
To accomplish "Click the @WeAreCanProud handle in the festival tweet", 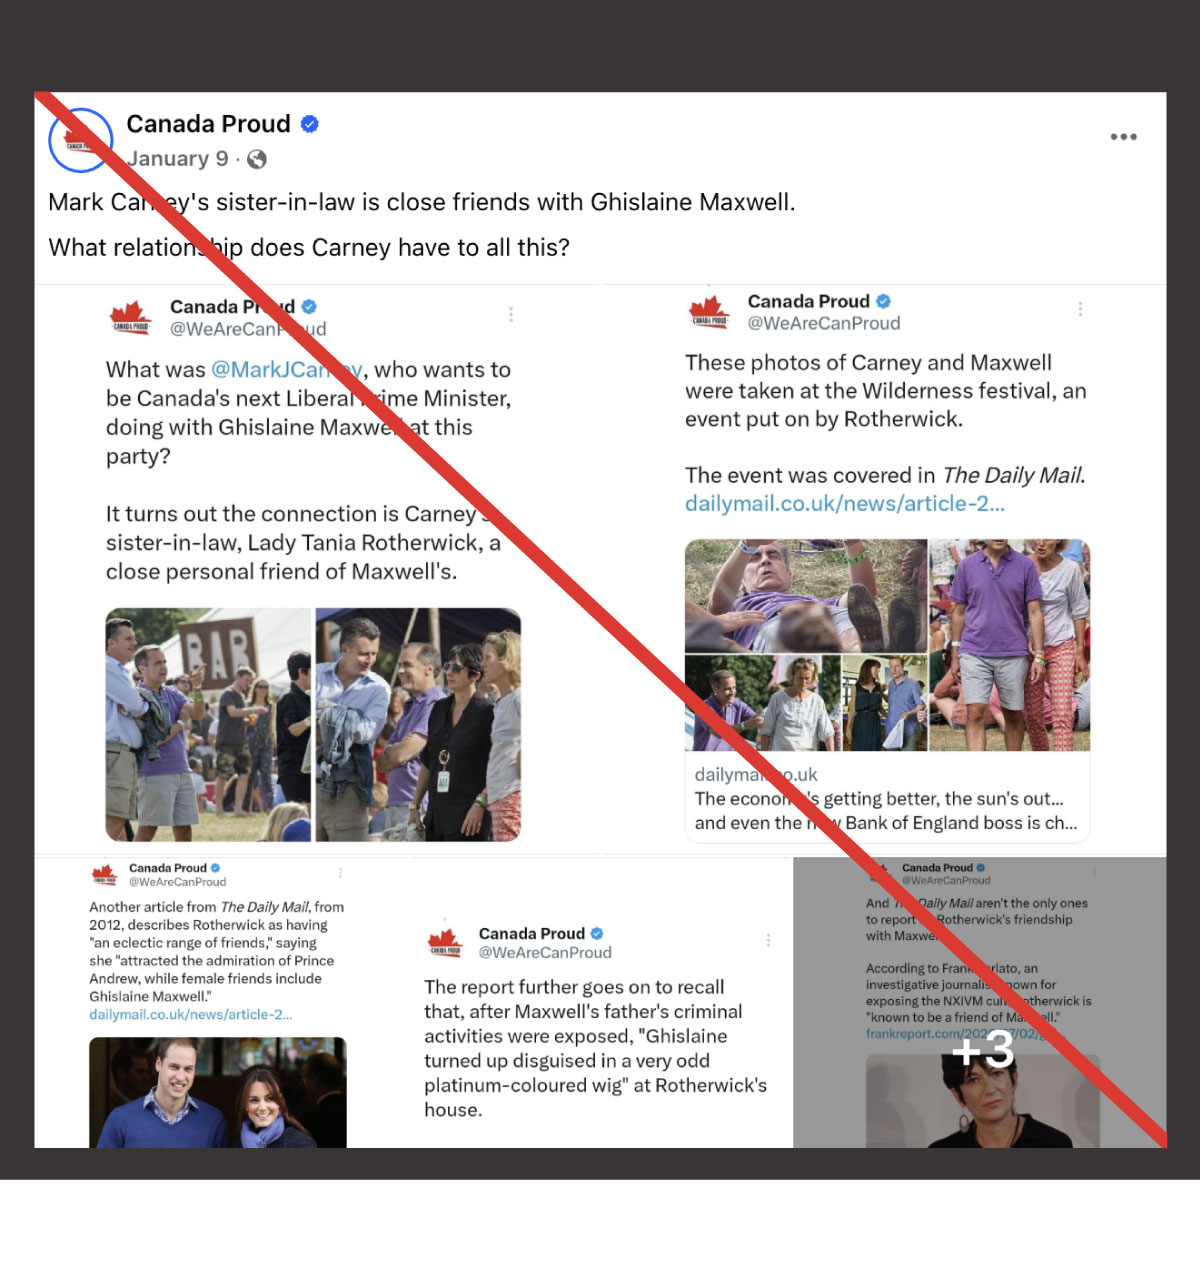I will tap(824, 324).
